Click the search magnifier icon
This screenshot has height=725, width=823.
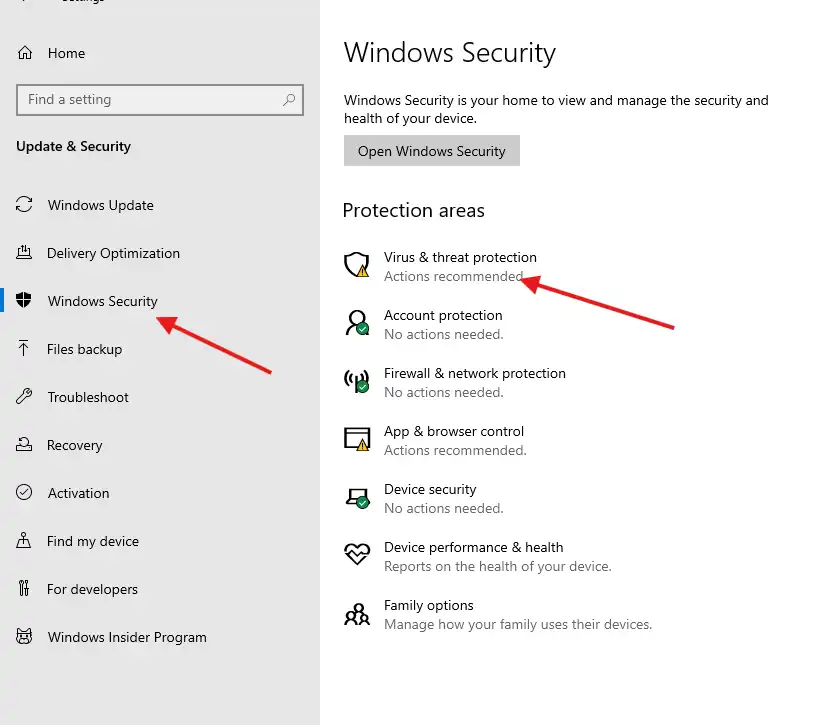click(x=289, y=99)
